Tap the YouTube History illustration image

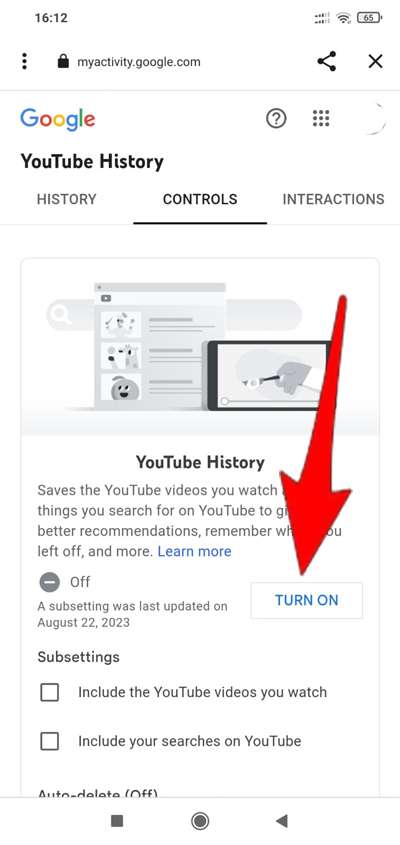click(200, 348)
